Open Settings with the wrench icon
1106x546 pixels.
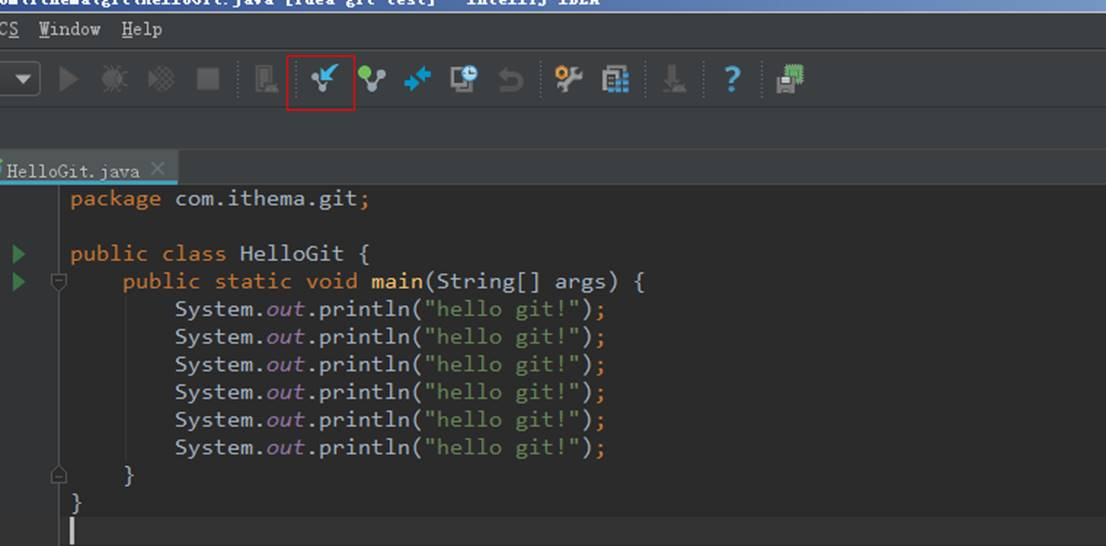pos(568,79)
